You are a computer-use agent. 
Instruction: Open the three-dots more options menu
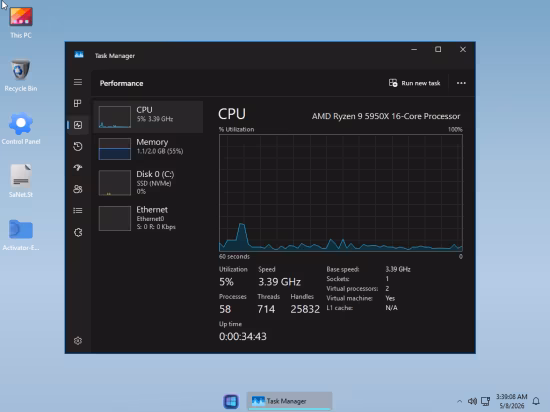click(461, 83)
